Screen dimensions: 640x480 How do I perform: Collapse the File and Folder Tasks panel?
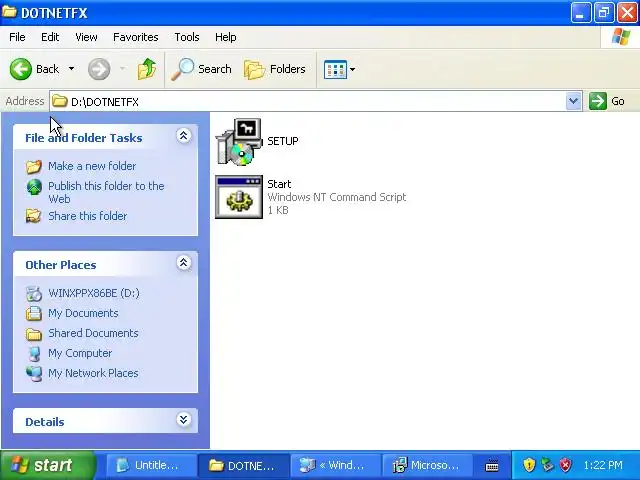point(184,136)
